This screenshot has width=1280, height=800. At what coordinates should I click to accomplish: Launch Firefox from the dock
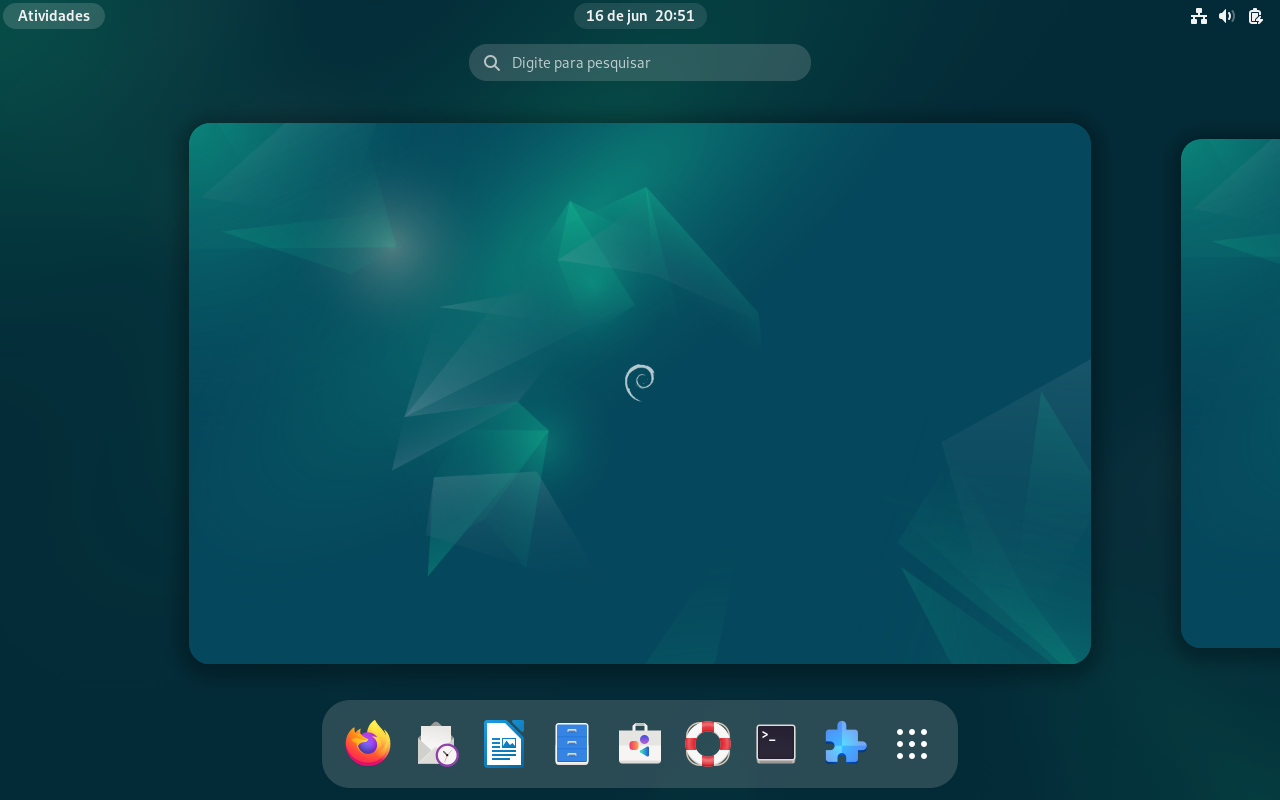[368, 744]
